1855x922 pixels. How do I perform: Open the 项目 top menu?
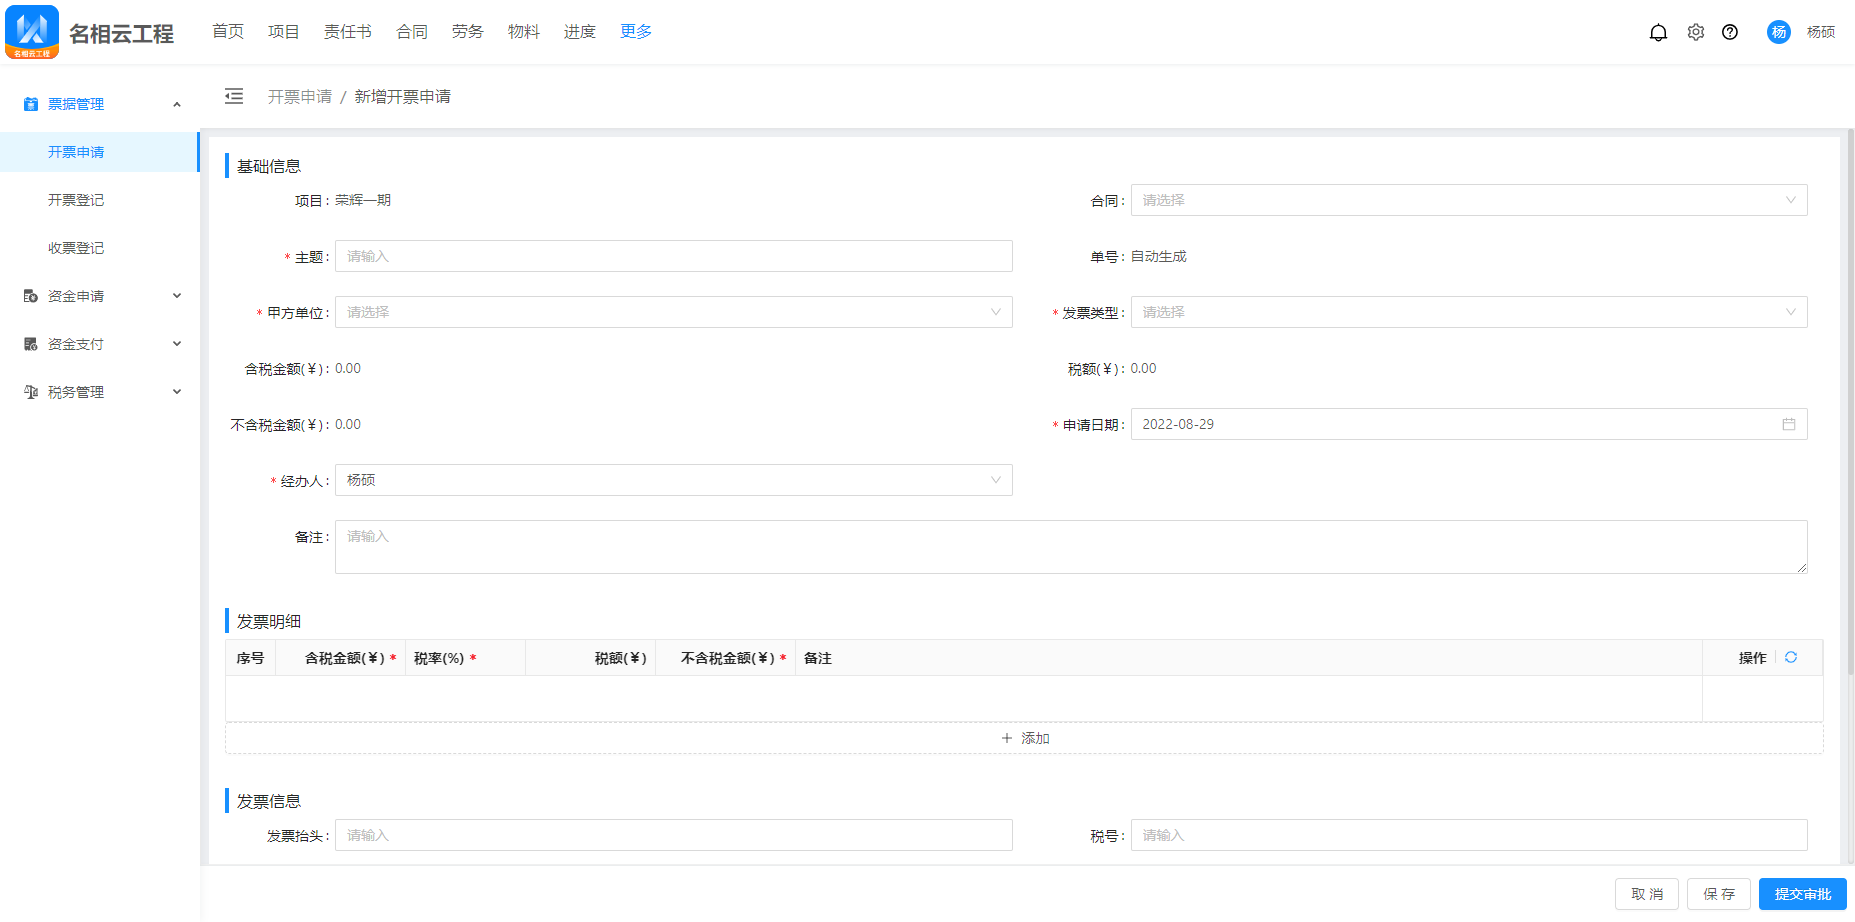click(284, 32)
